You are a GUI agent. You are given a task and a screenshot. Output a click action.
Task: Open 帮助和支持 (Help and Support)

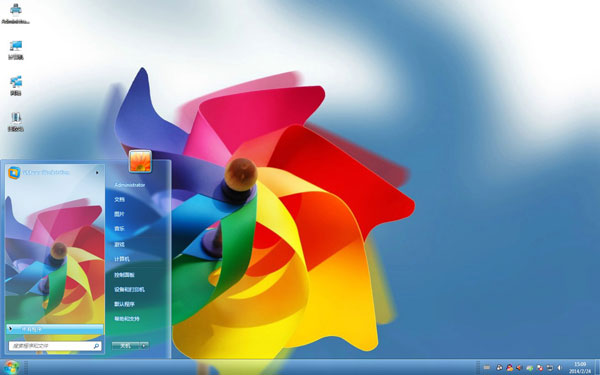click(127, 319)
